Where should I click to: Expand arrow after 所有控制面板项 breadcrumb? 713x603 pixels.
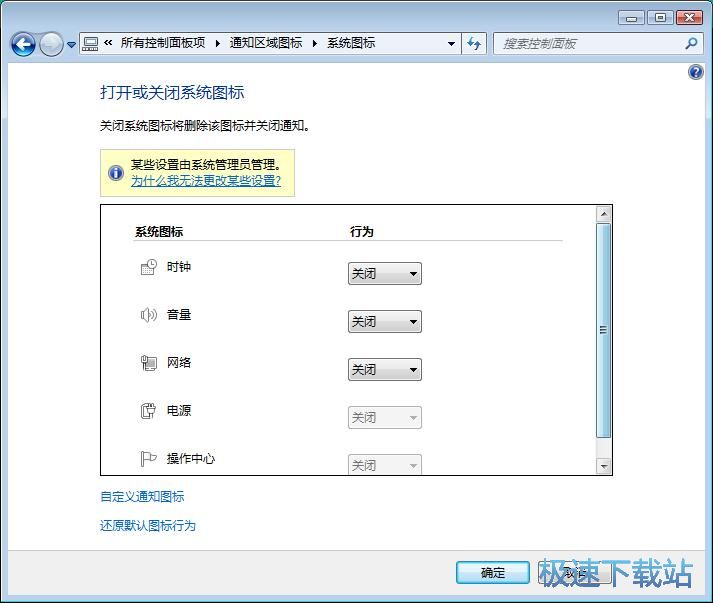[x=218, y=44]
